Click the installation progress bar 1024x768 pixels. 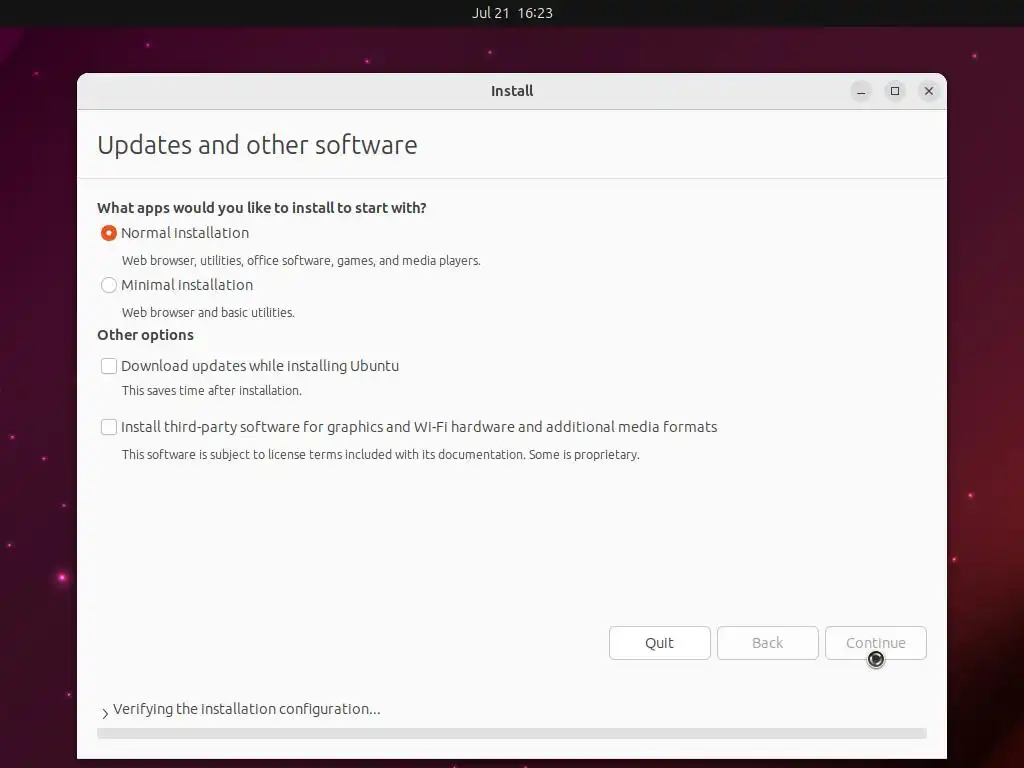coord(512,733)
